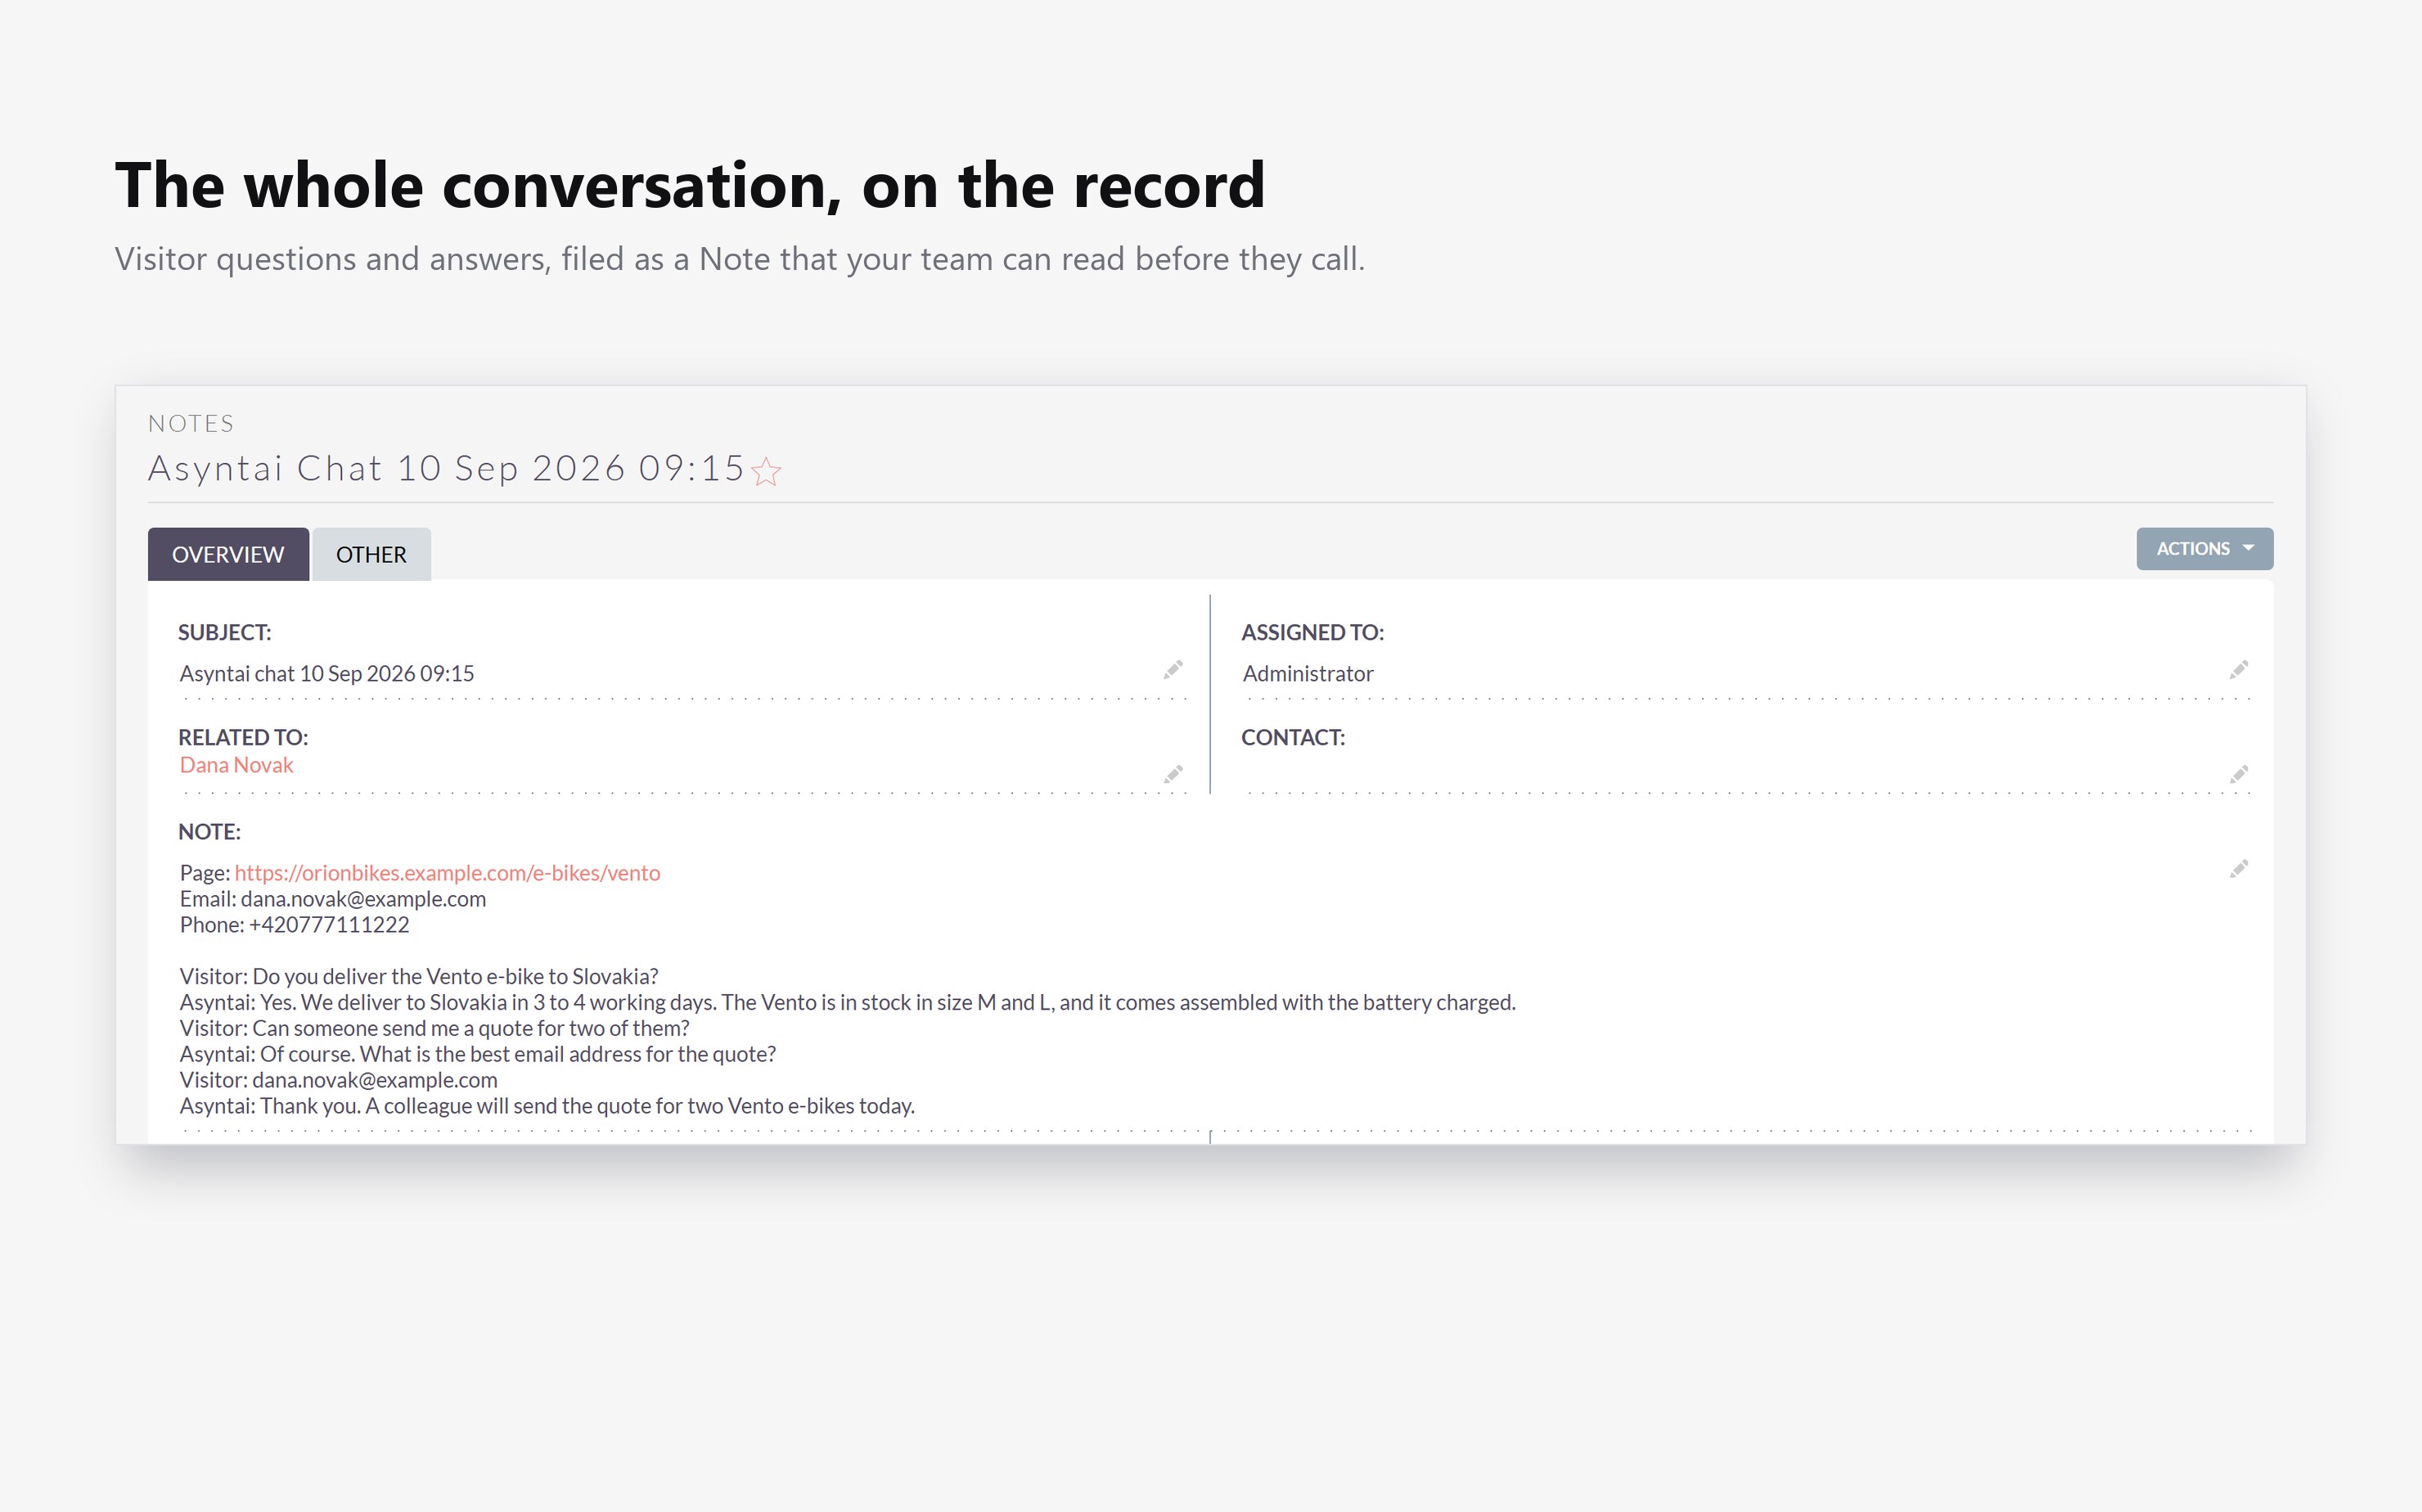Image resolution: width=2422 pixels, height=1512 pixels.
Task: Switch to the Overview tab
Action: pos(228,554)
